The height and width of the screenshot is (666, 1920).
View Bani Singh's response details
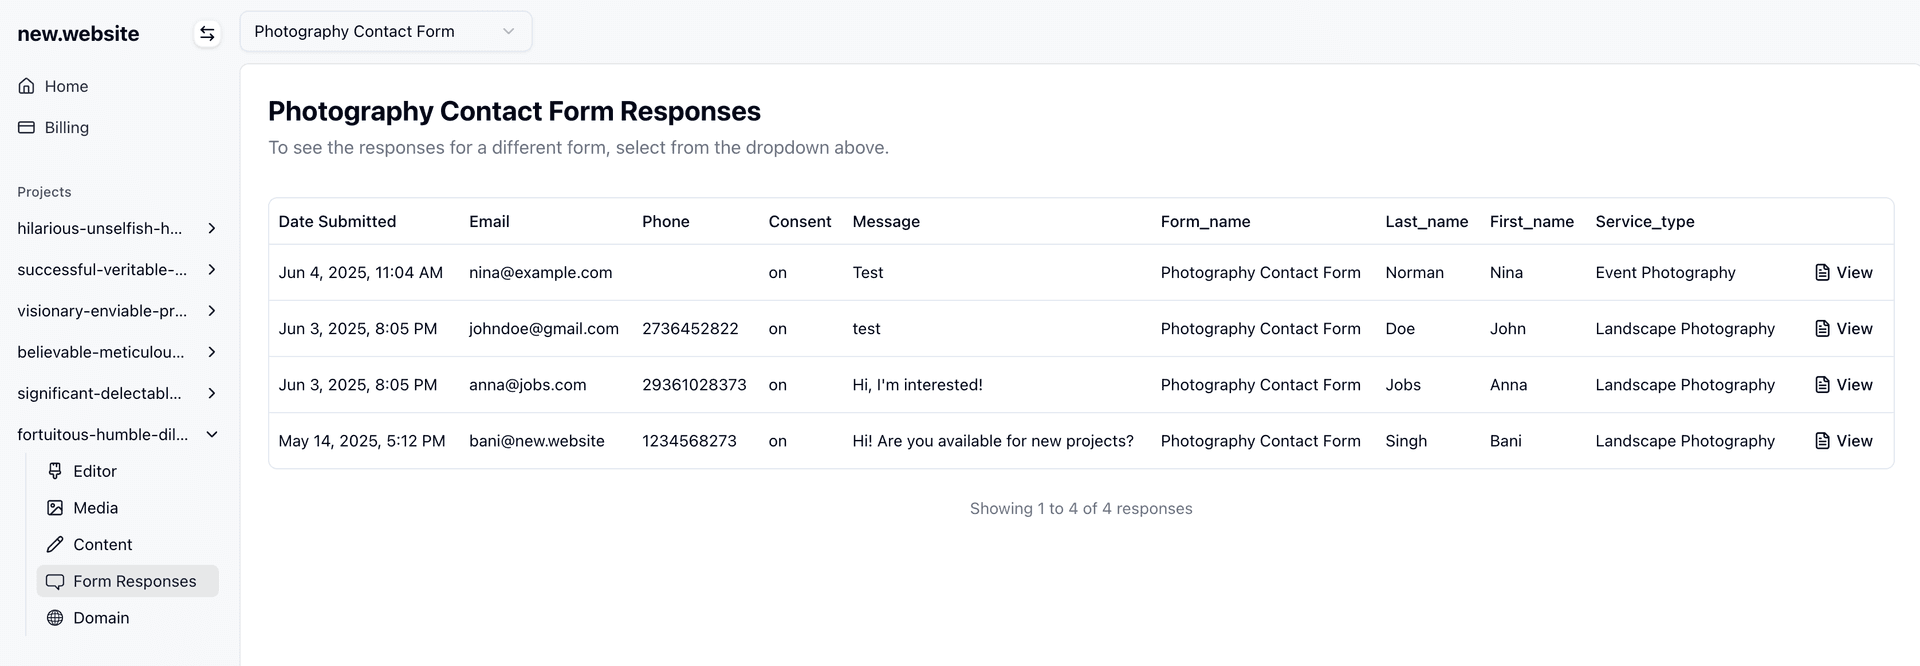(1843, 441)
